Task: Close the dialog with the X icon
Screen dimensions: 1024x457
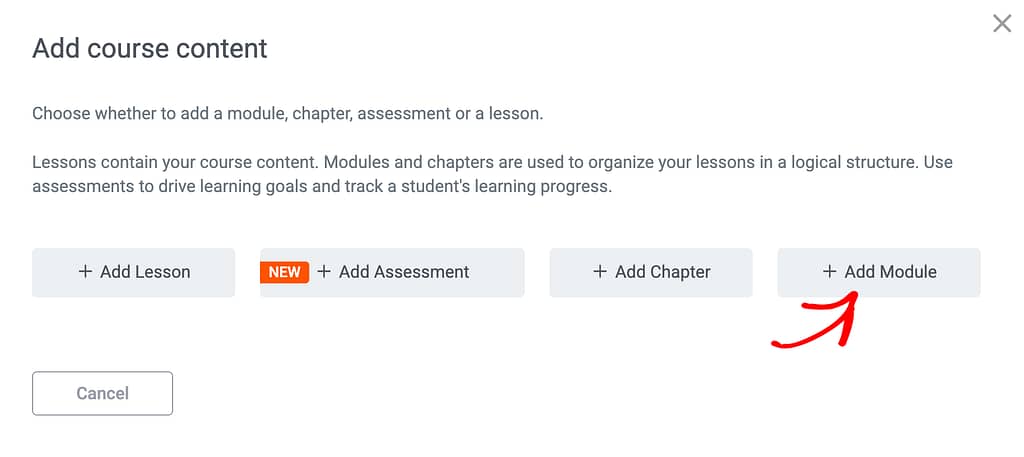Action: click(1002, 23)
